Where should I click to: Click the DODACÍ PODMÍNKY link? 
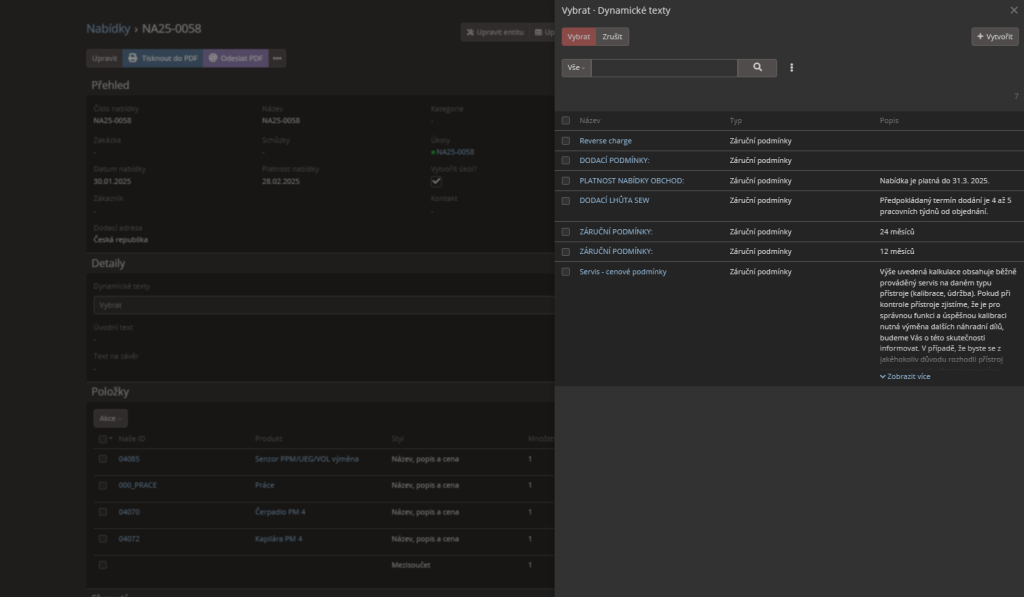point(614,160)
